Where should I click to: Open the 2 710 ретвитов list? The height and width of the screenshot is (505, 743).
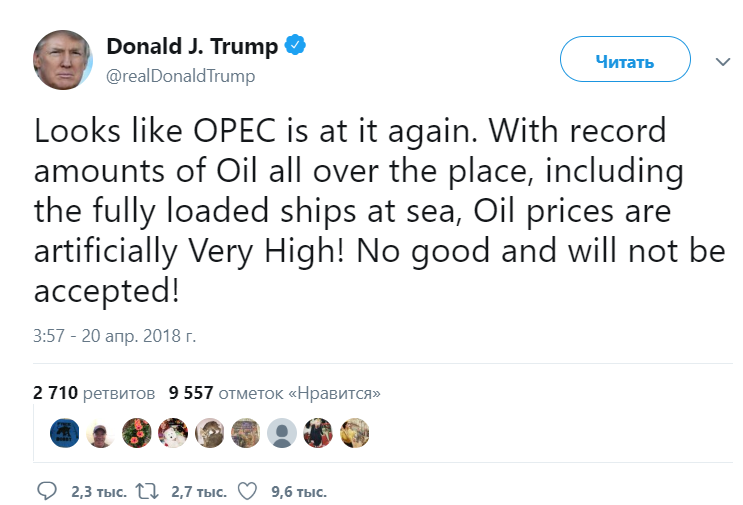[x=94, y=393]
